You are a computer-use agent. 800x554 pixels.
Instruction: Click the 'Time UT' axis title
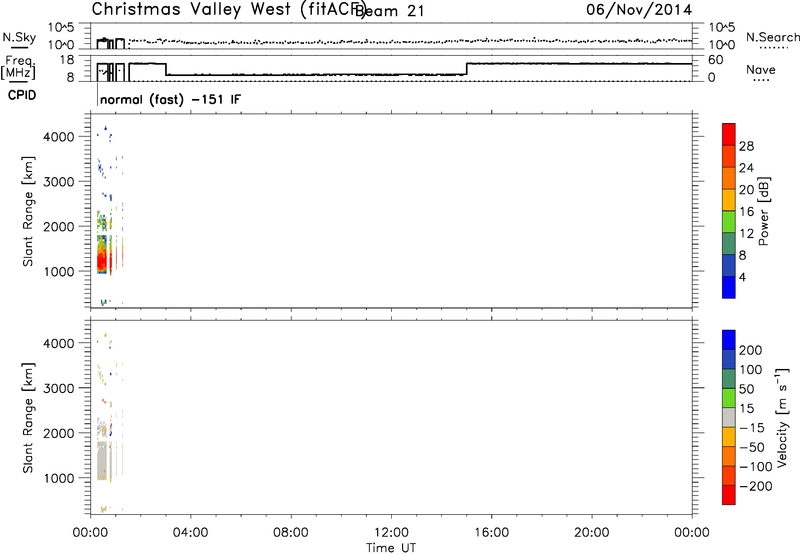(391, 548)
